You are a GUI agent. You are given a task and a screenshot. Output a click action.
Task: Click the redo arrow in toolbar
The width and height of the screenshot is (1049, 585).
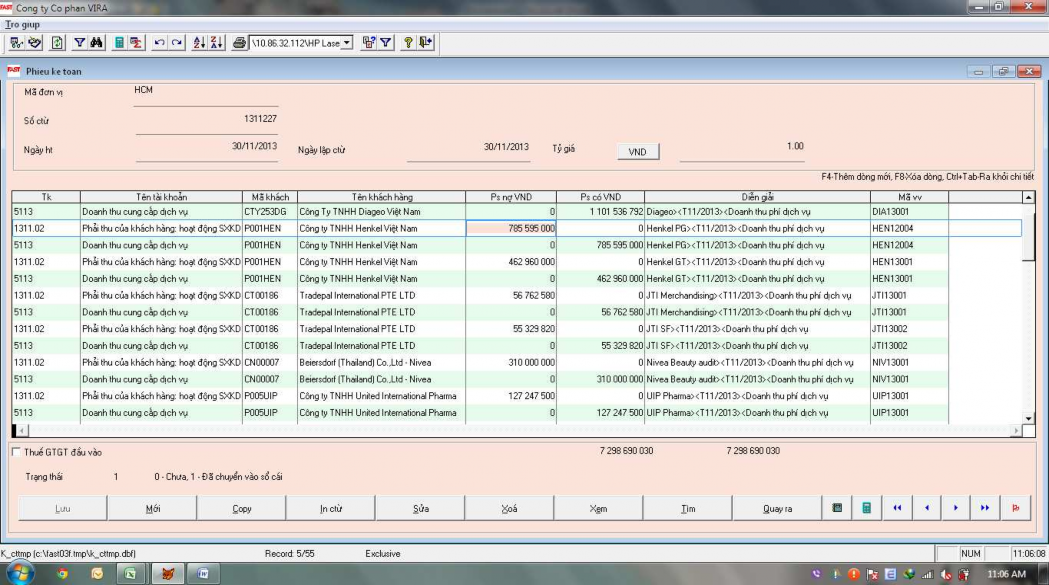pyautogui.click(x=177, y=43)
